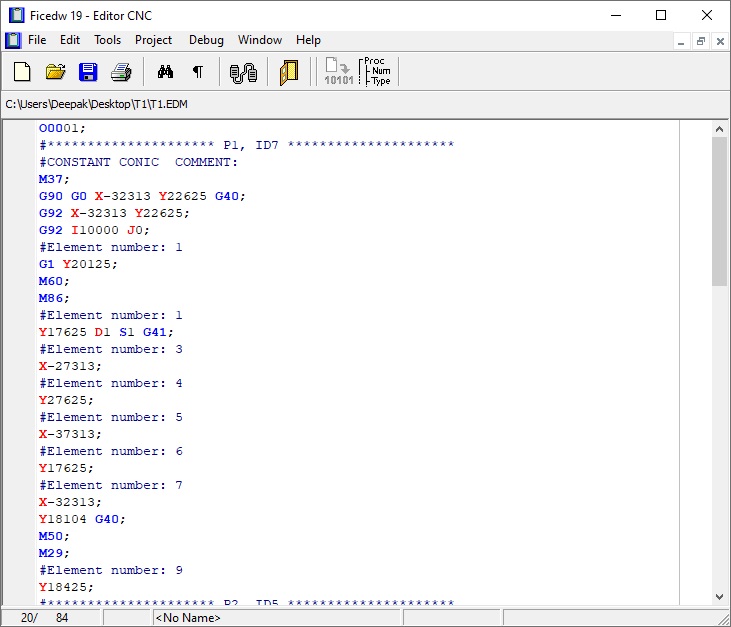Click the G1 Y20125; line

pos(78,264)
